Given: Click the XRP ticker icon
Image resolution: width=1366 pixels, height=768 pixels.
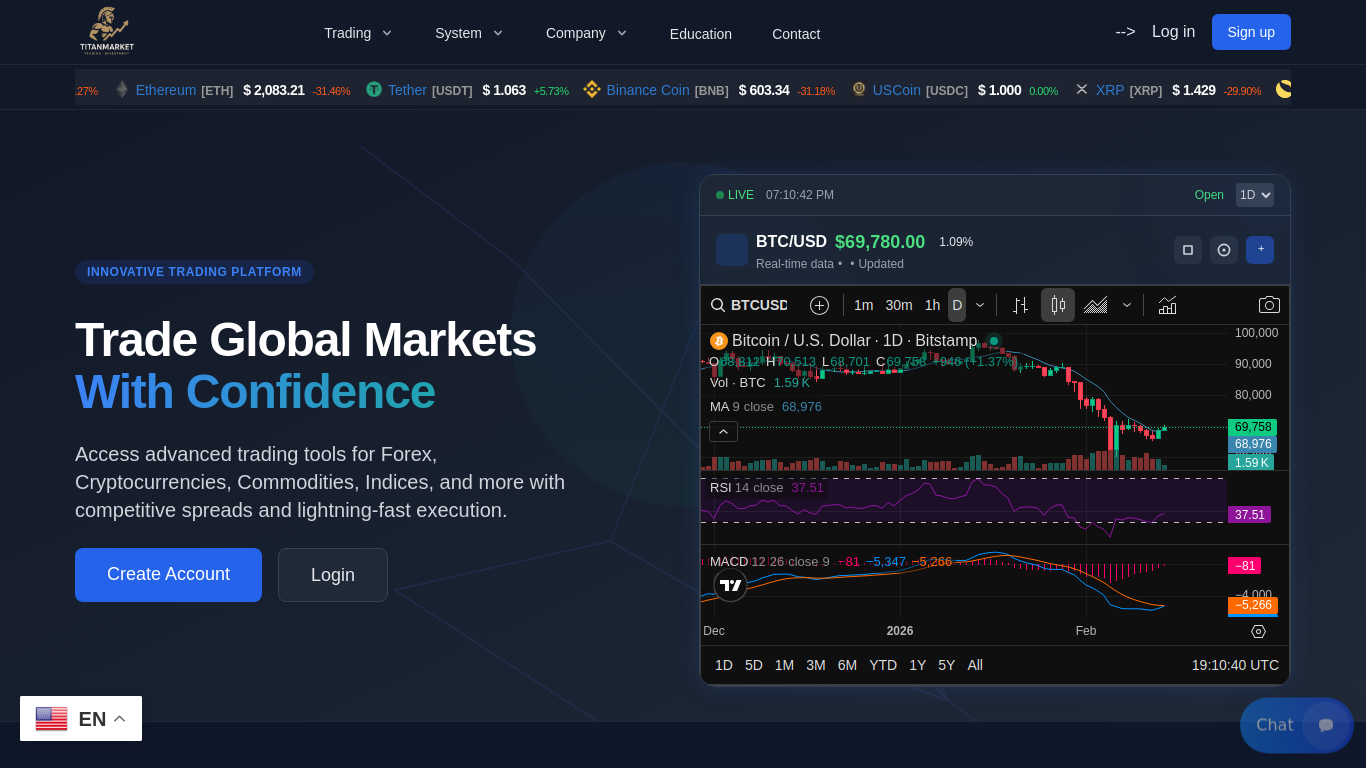Looking at the screenshot, I should tap(1082, 89).
